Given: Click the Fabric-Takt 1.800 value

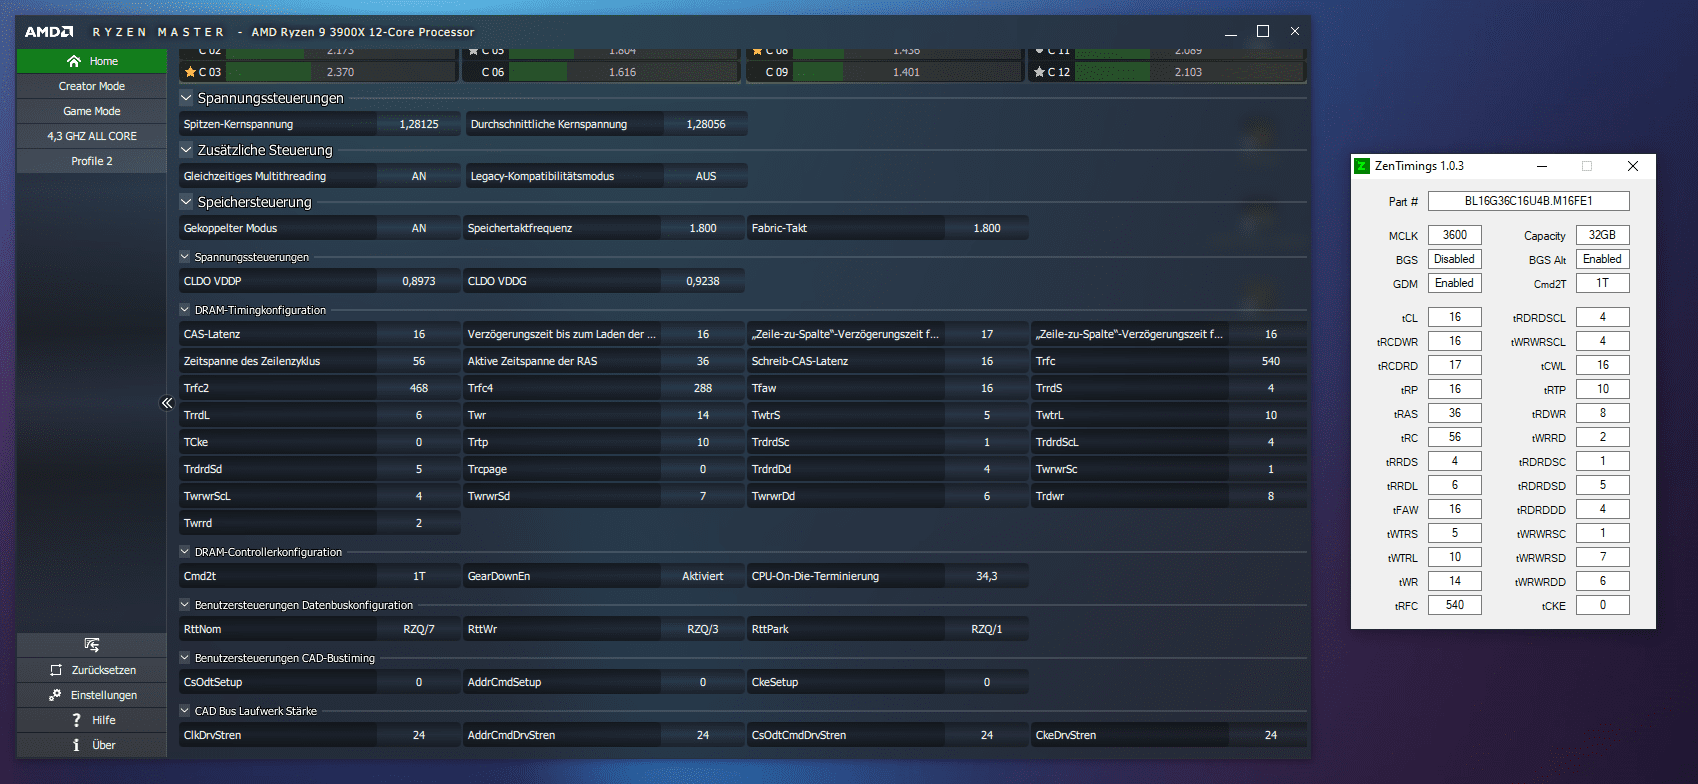Looking at the screenshot, I should pyautogui.click(x=987, y=228).
